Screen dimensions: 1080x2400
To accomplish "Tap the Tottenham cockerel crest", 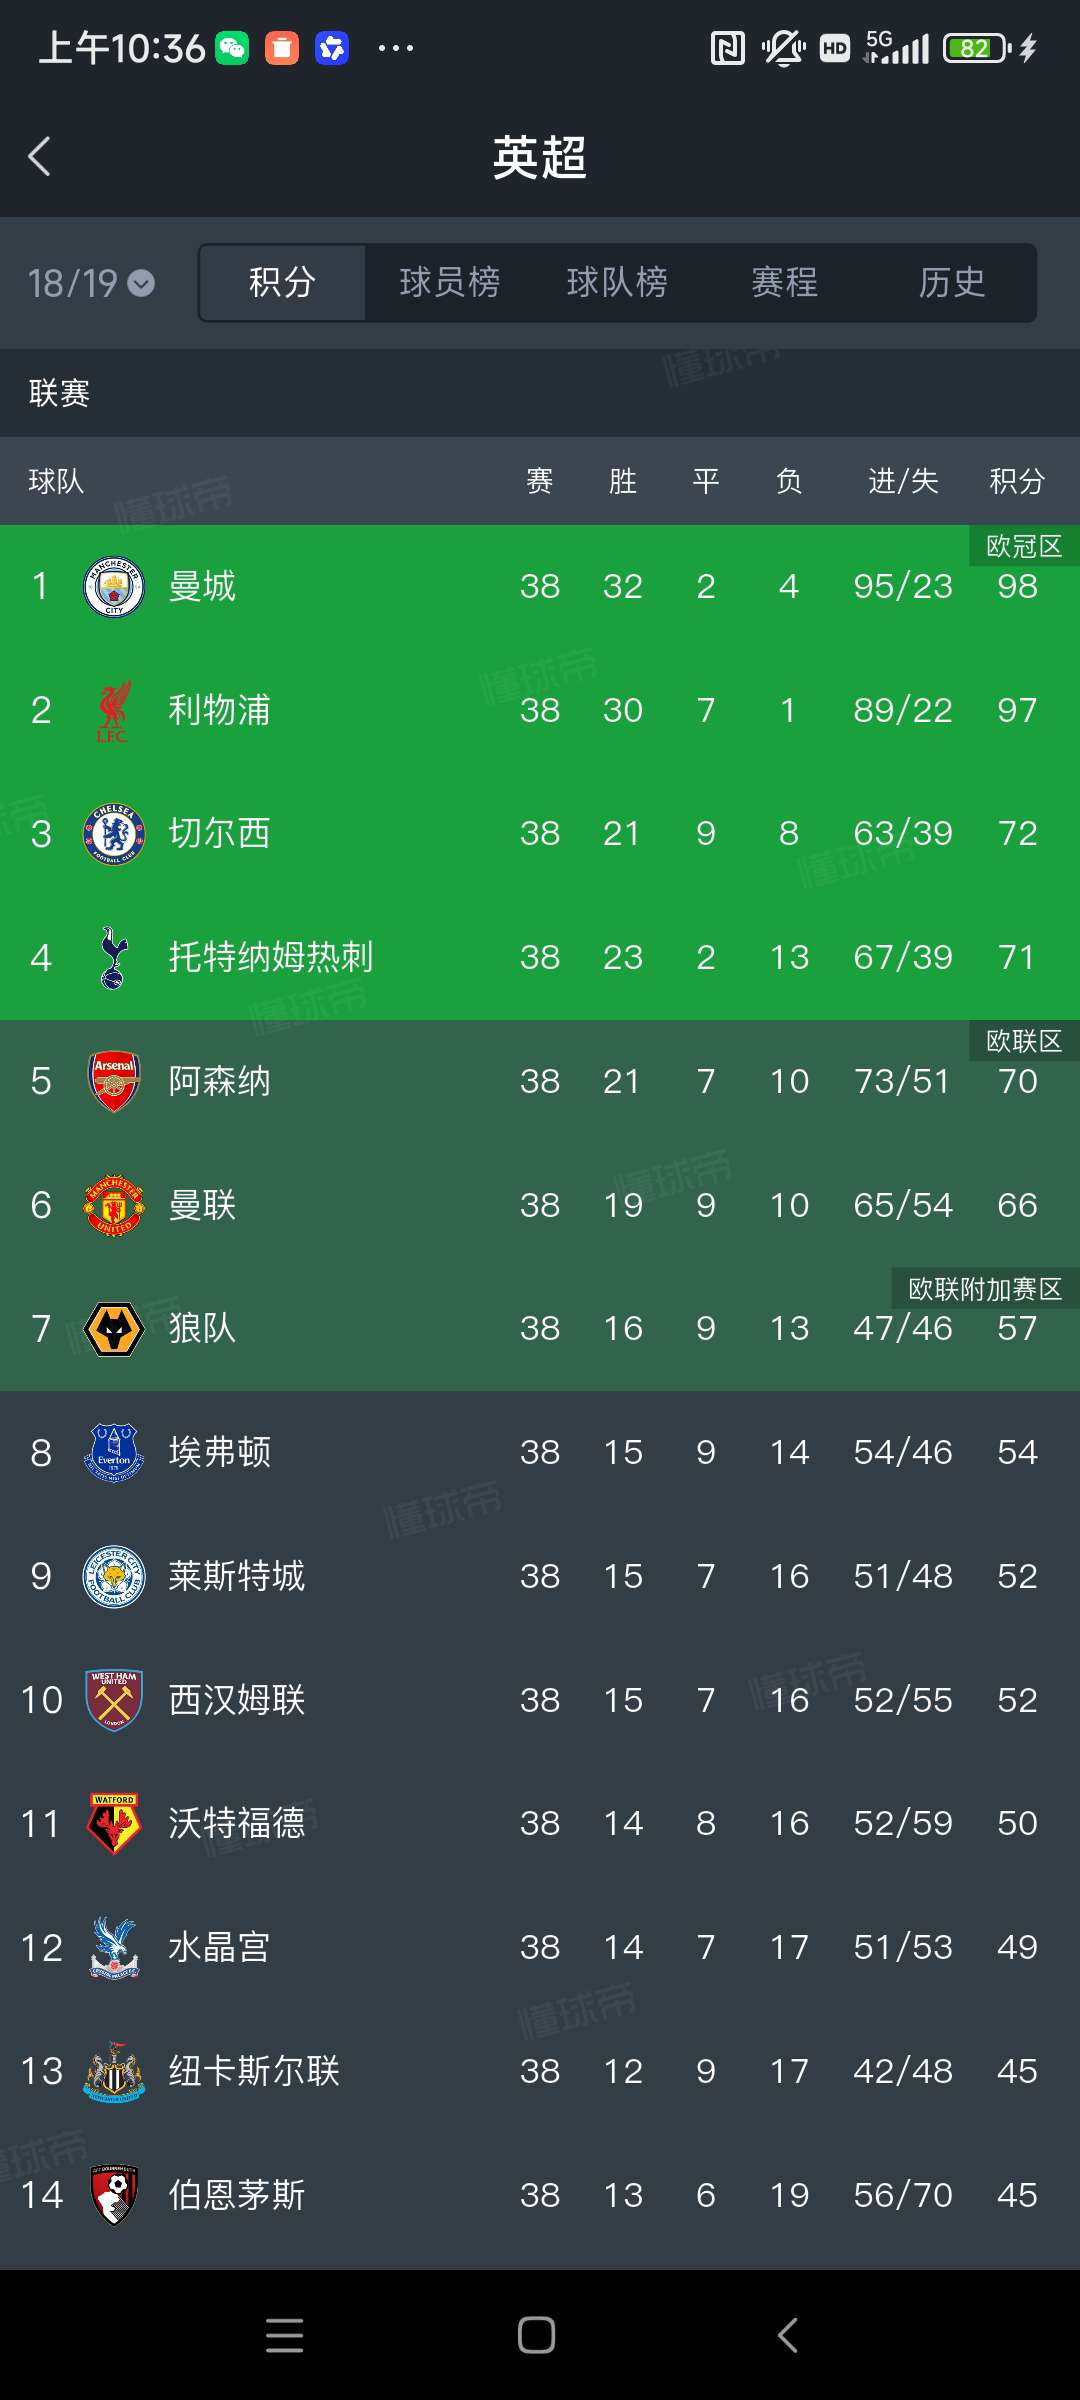I will tap(114, 958).
